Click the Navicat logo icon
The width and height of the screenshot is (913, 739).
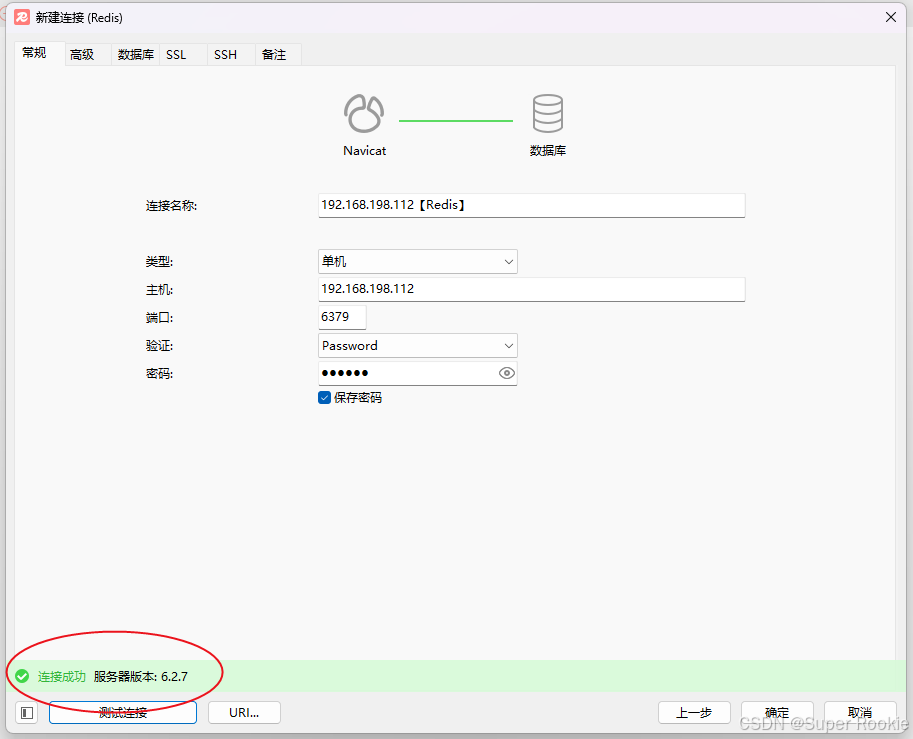pyautogui.click(x=364, y=114)
